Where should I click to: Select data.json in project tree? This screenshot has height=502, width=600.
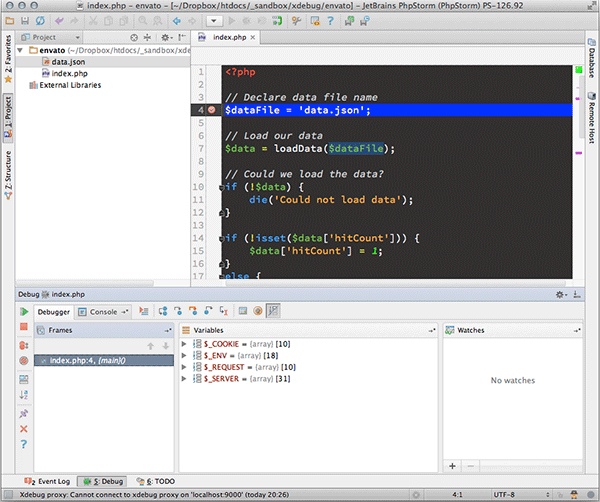[68, 62]
